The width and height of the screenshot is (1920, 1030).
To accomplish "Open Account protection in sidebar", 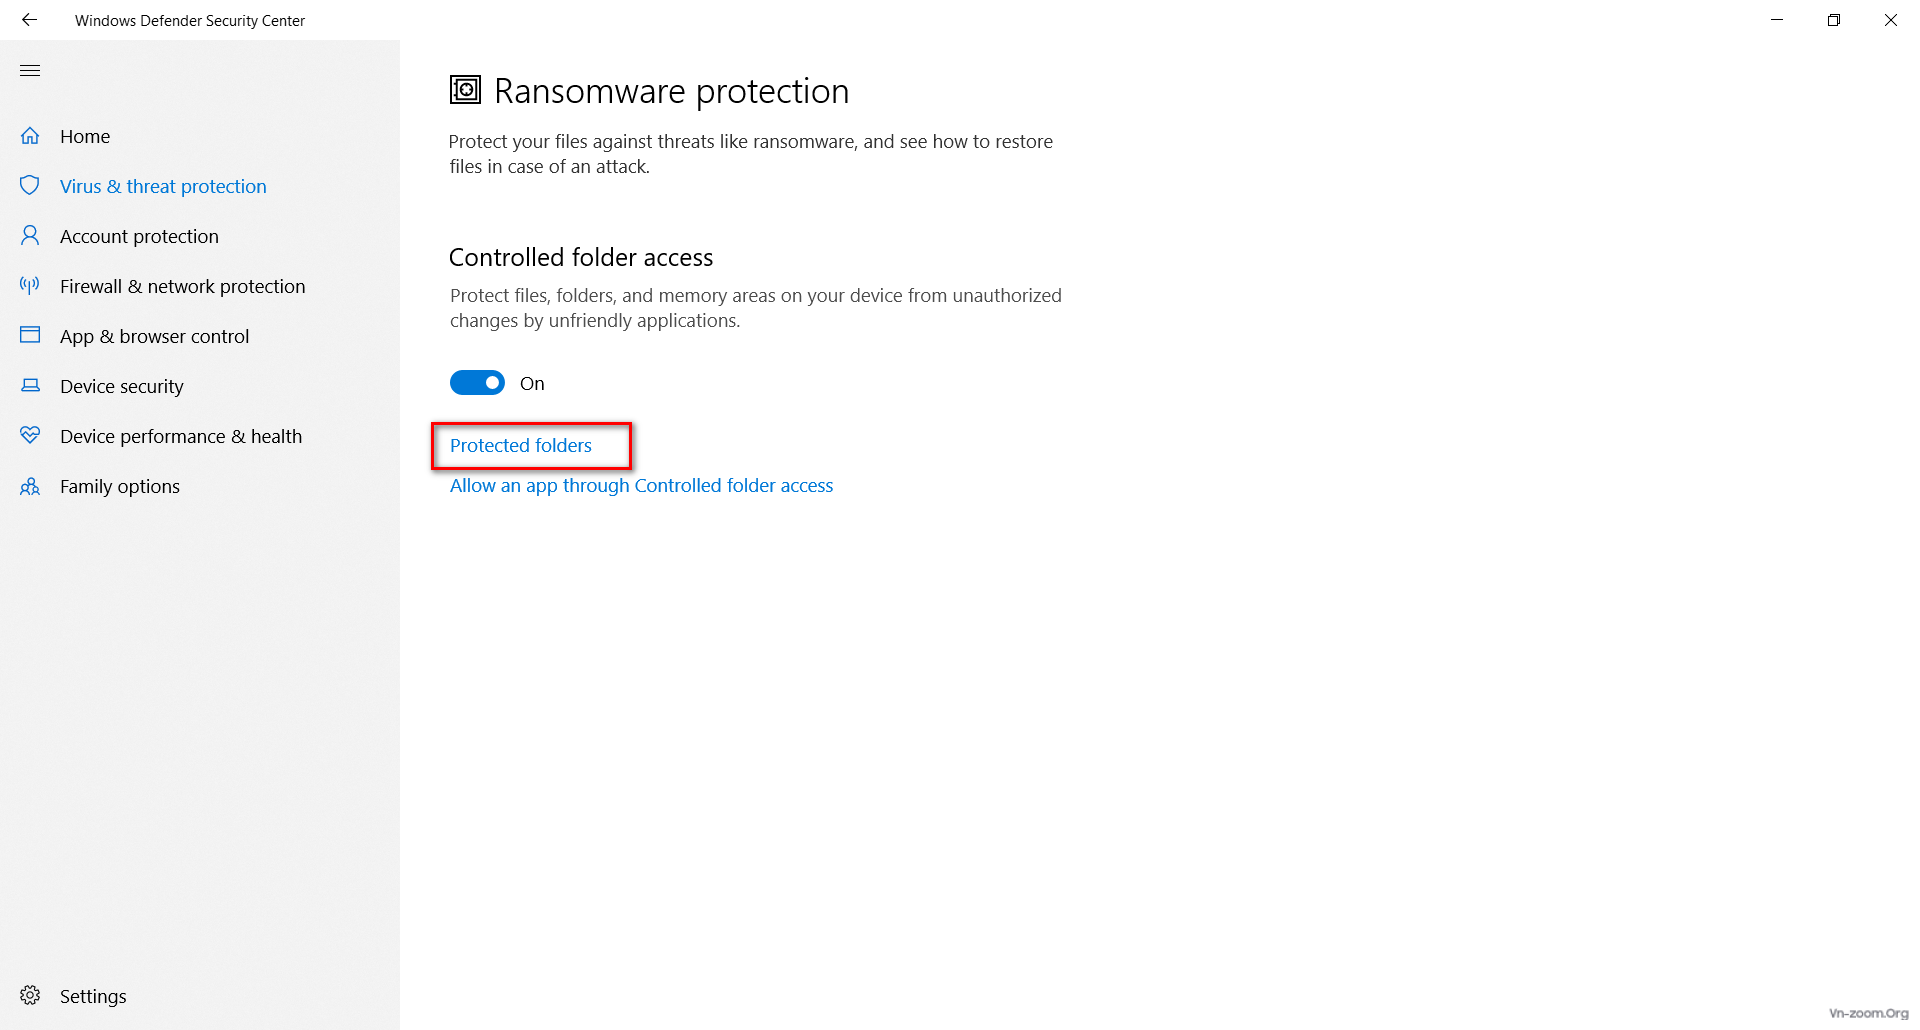I will [x=139, y=236].
